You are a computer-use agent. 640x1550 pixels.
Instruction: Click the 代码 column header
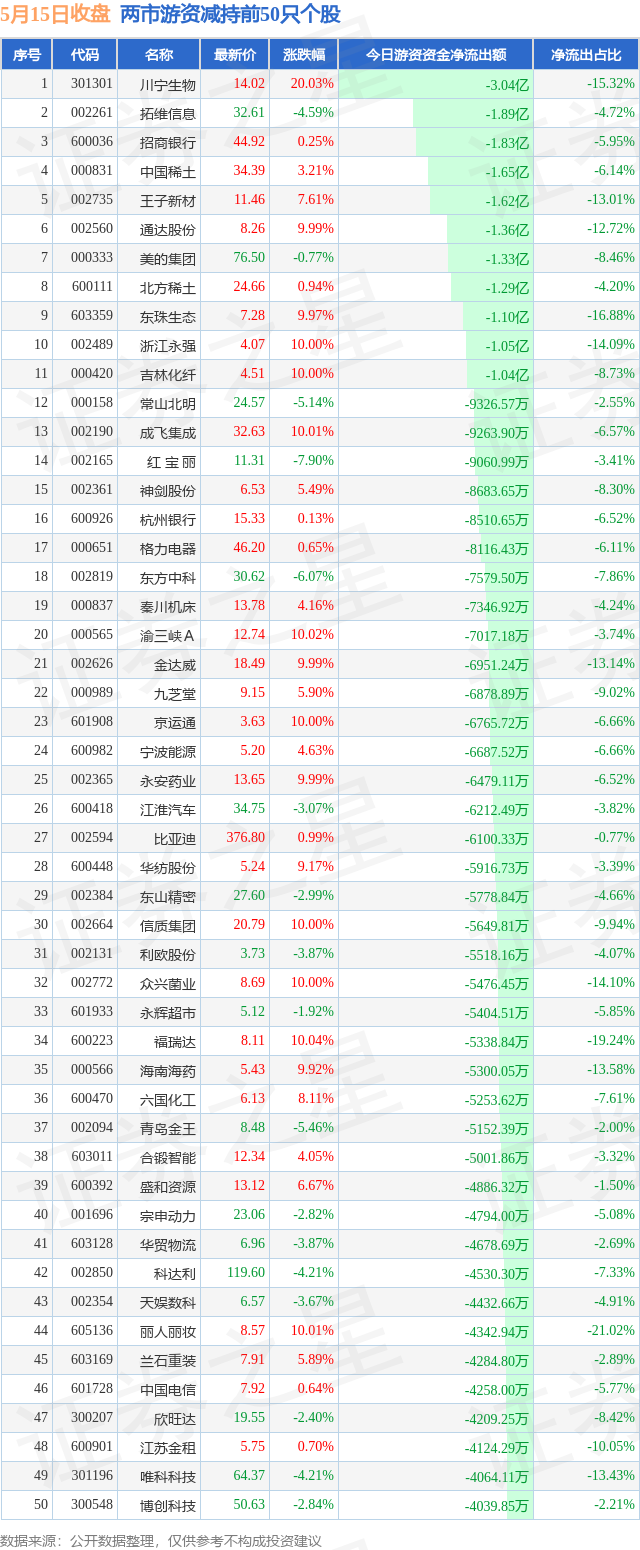(85, 55)
